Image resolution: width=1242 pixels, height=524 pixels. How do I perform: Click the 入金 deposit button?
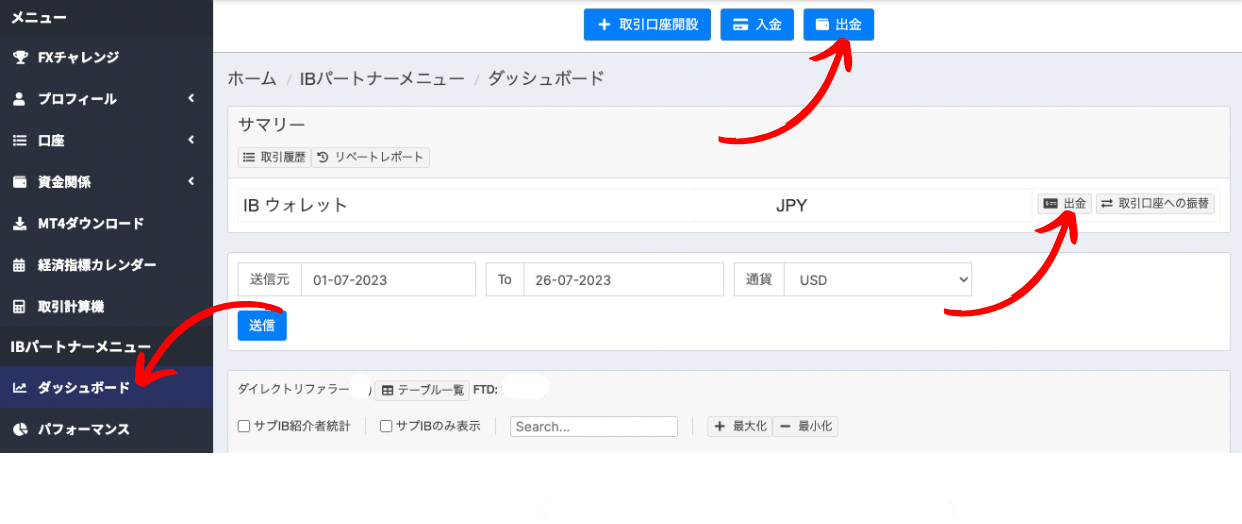pos(757,24)
